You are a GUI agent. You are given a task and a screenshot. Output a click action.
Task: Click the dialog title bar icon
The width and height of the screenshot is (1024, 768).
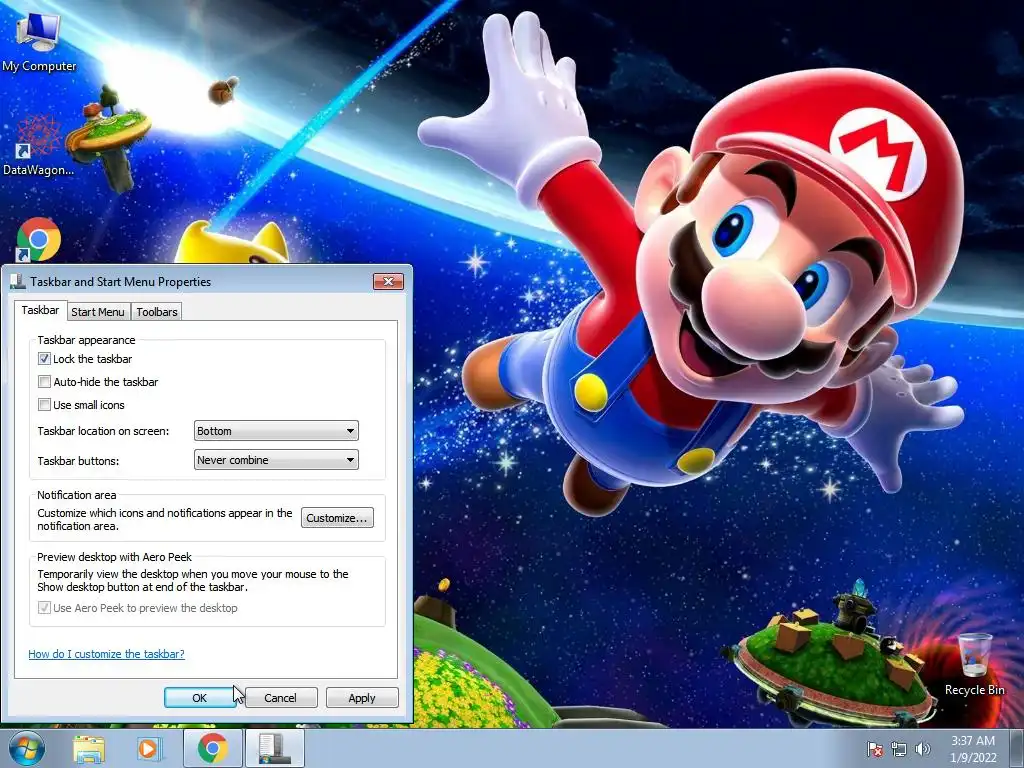coord(18,281)
